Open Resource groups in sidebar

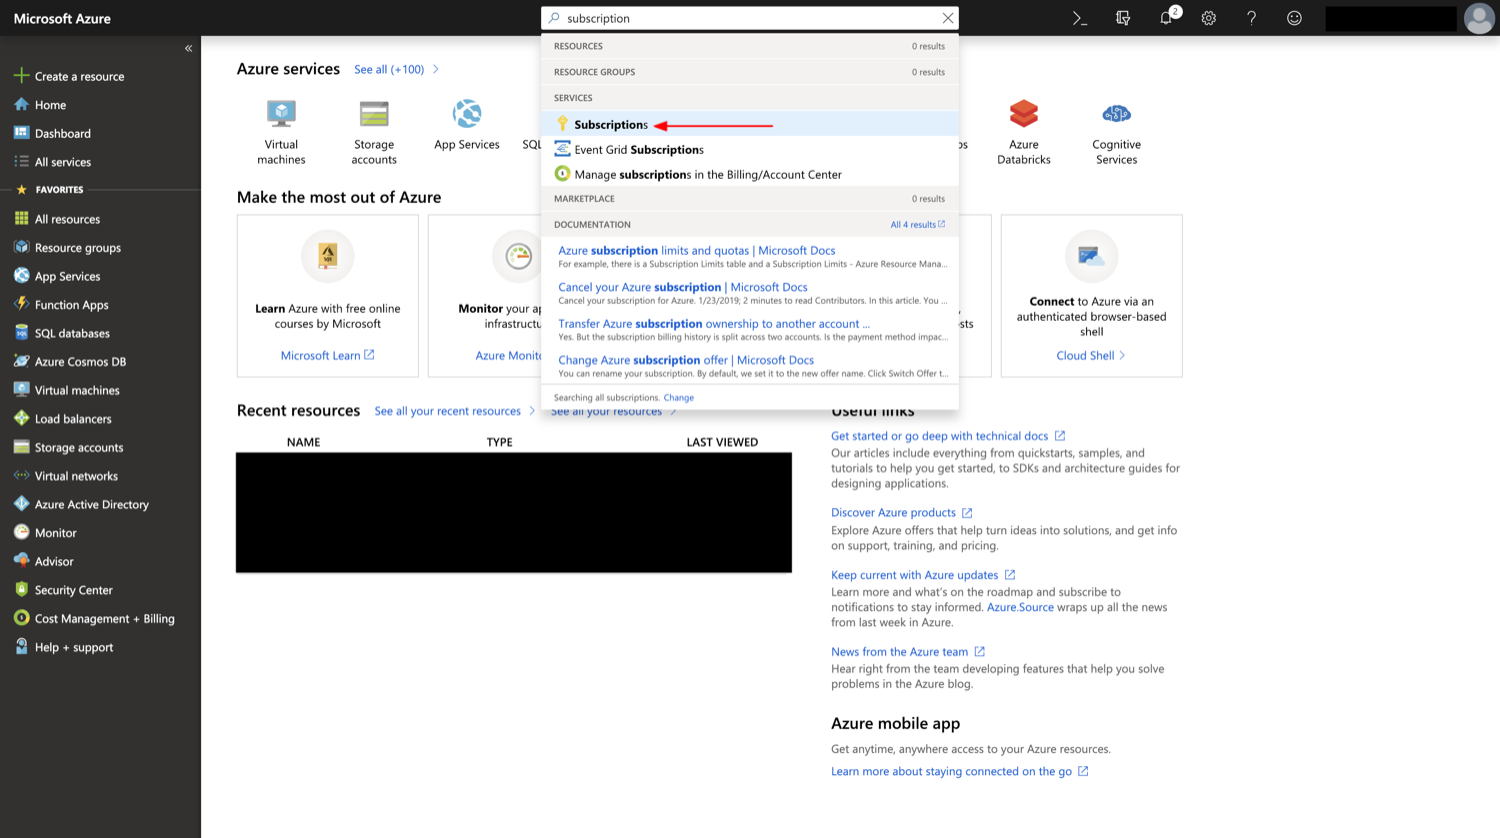77,248
